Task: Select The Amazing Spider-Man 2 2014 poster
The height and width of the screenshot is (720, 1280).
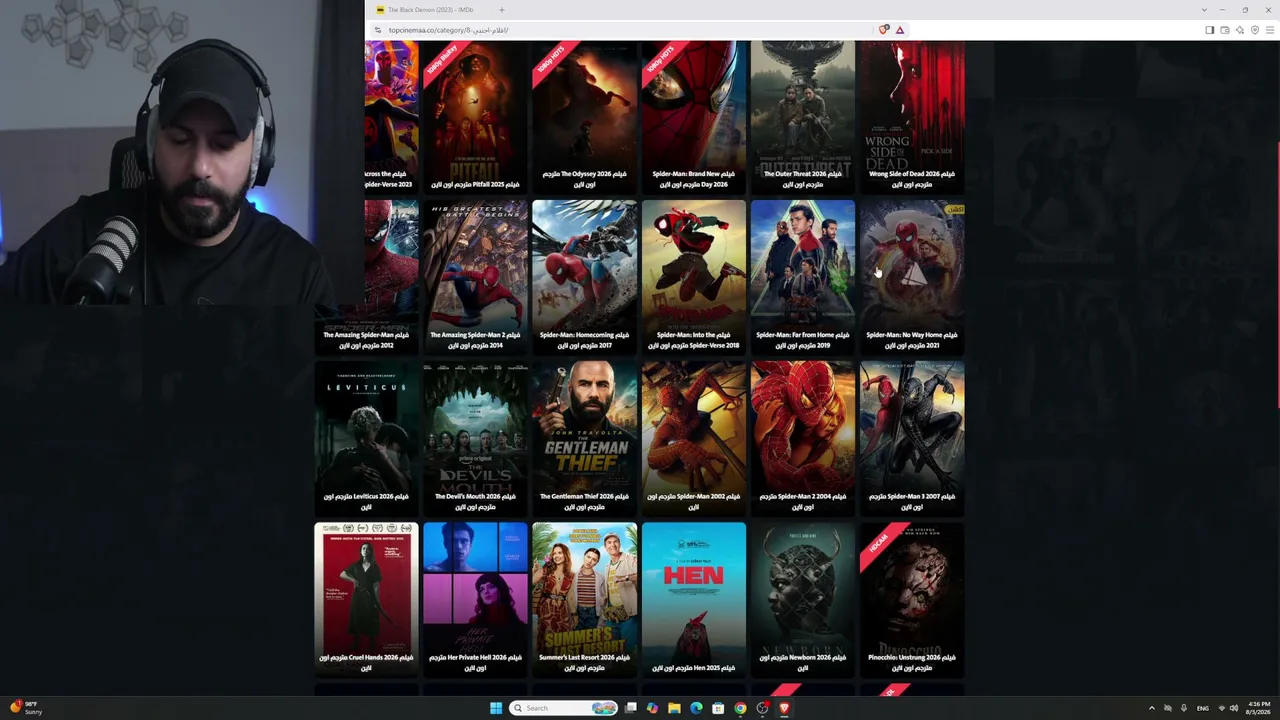Action: coord(475,276)
